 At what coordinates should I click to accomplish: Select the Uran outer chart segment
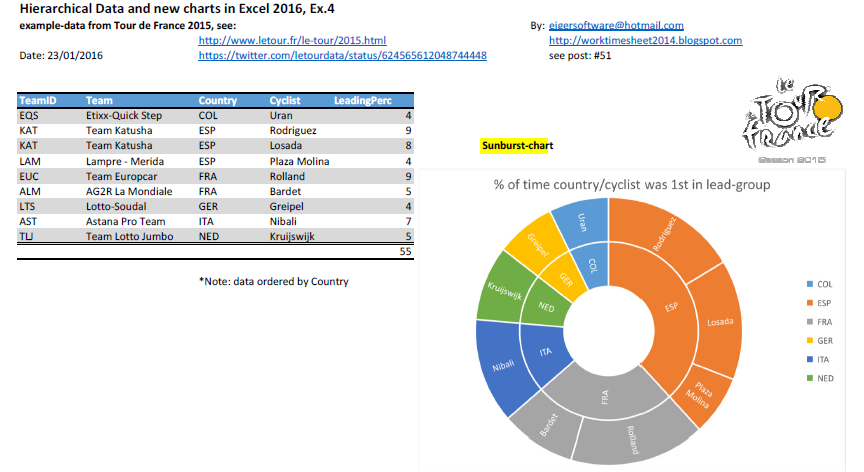point(581,222)
